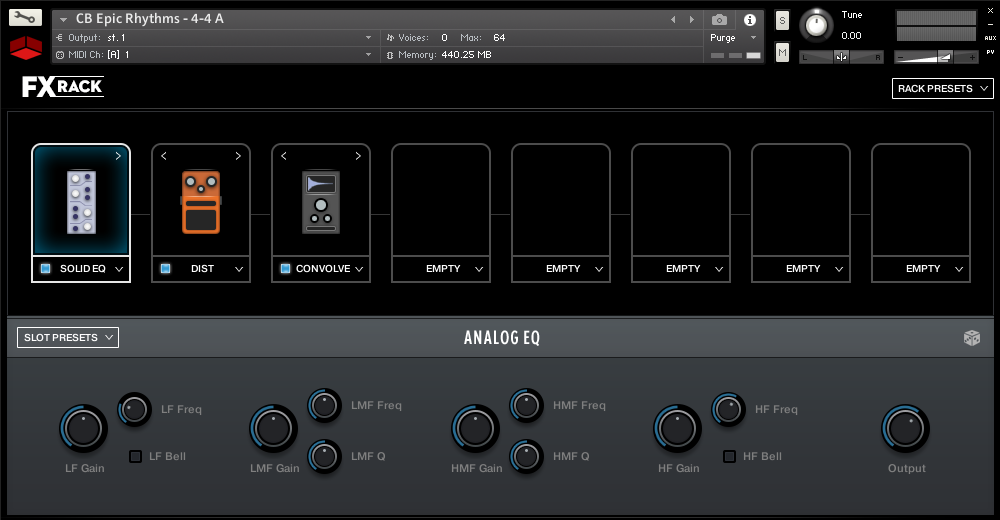The image size is (1000, 520).
Task: Open the SLOT PRESETS dropdown
Action: tap(68, 338)
